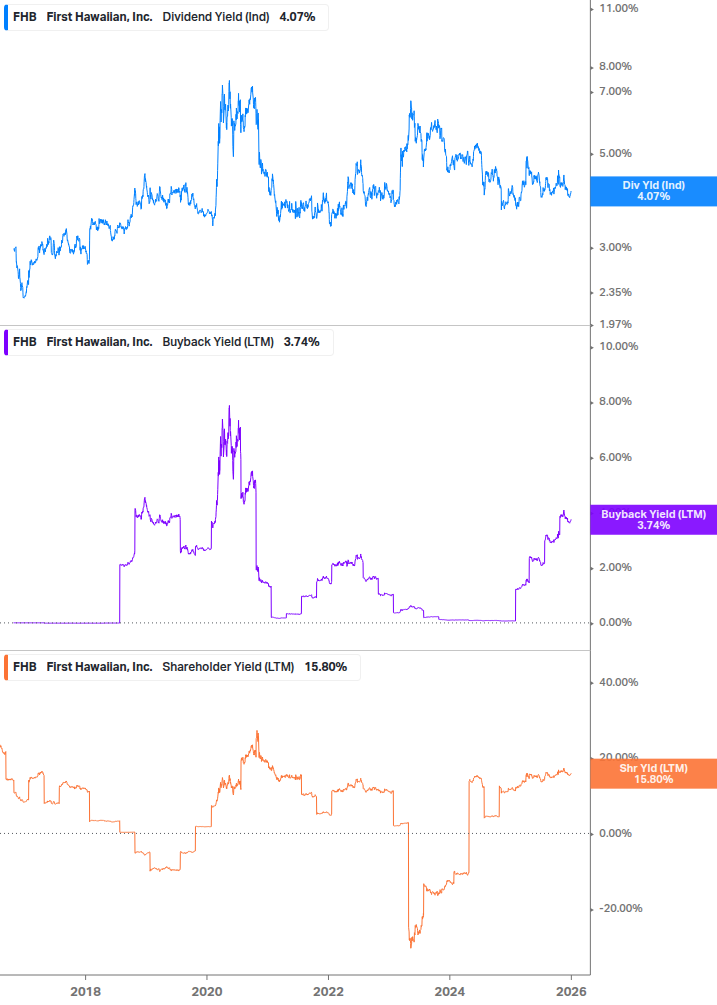Click the 2024 label on the time axis
The width and height of the screenshot is (717, 1005).
pos(450,992)
